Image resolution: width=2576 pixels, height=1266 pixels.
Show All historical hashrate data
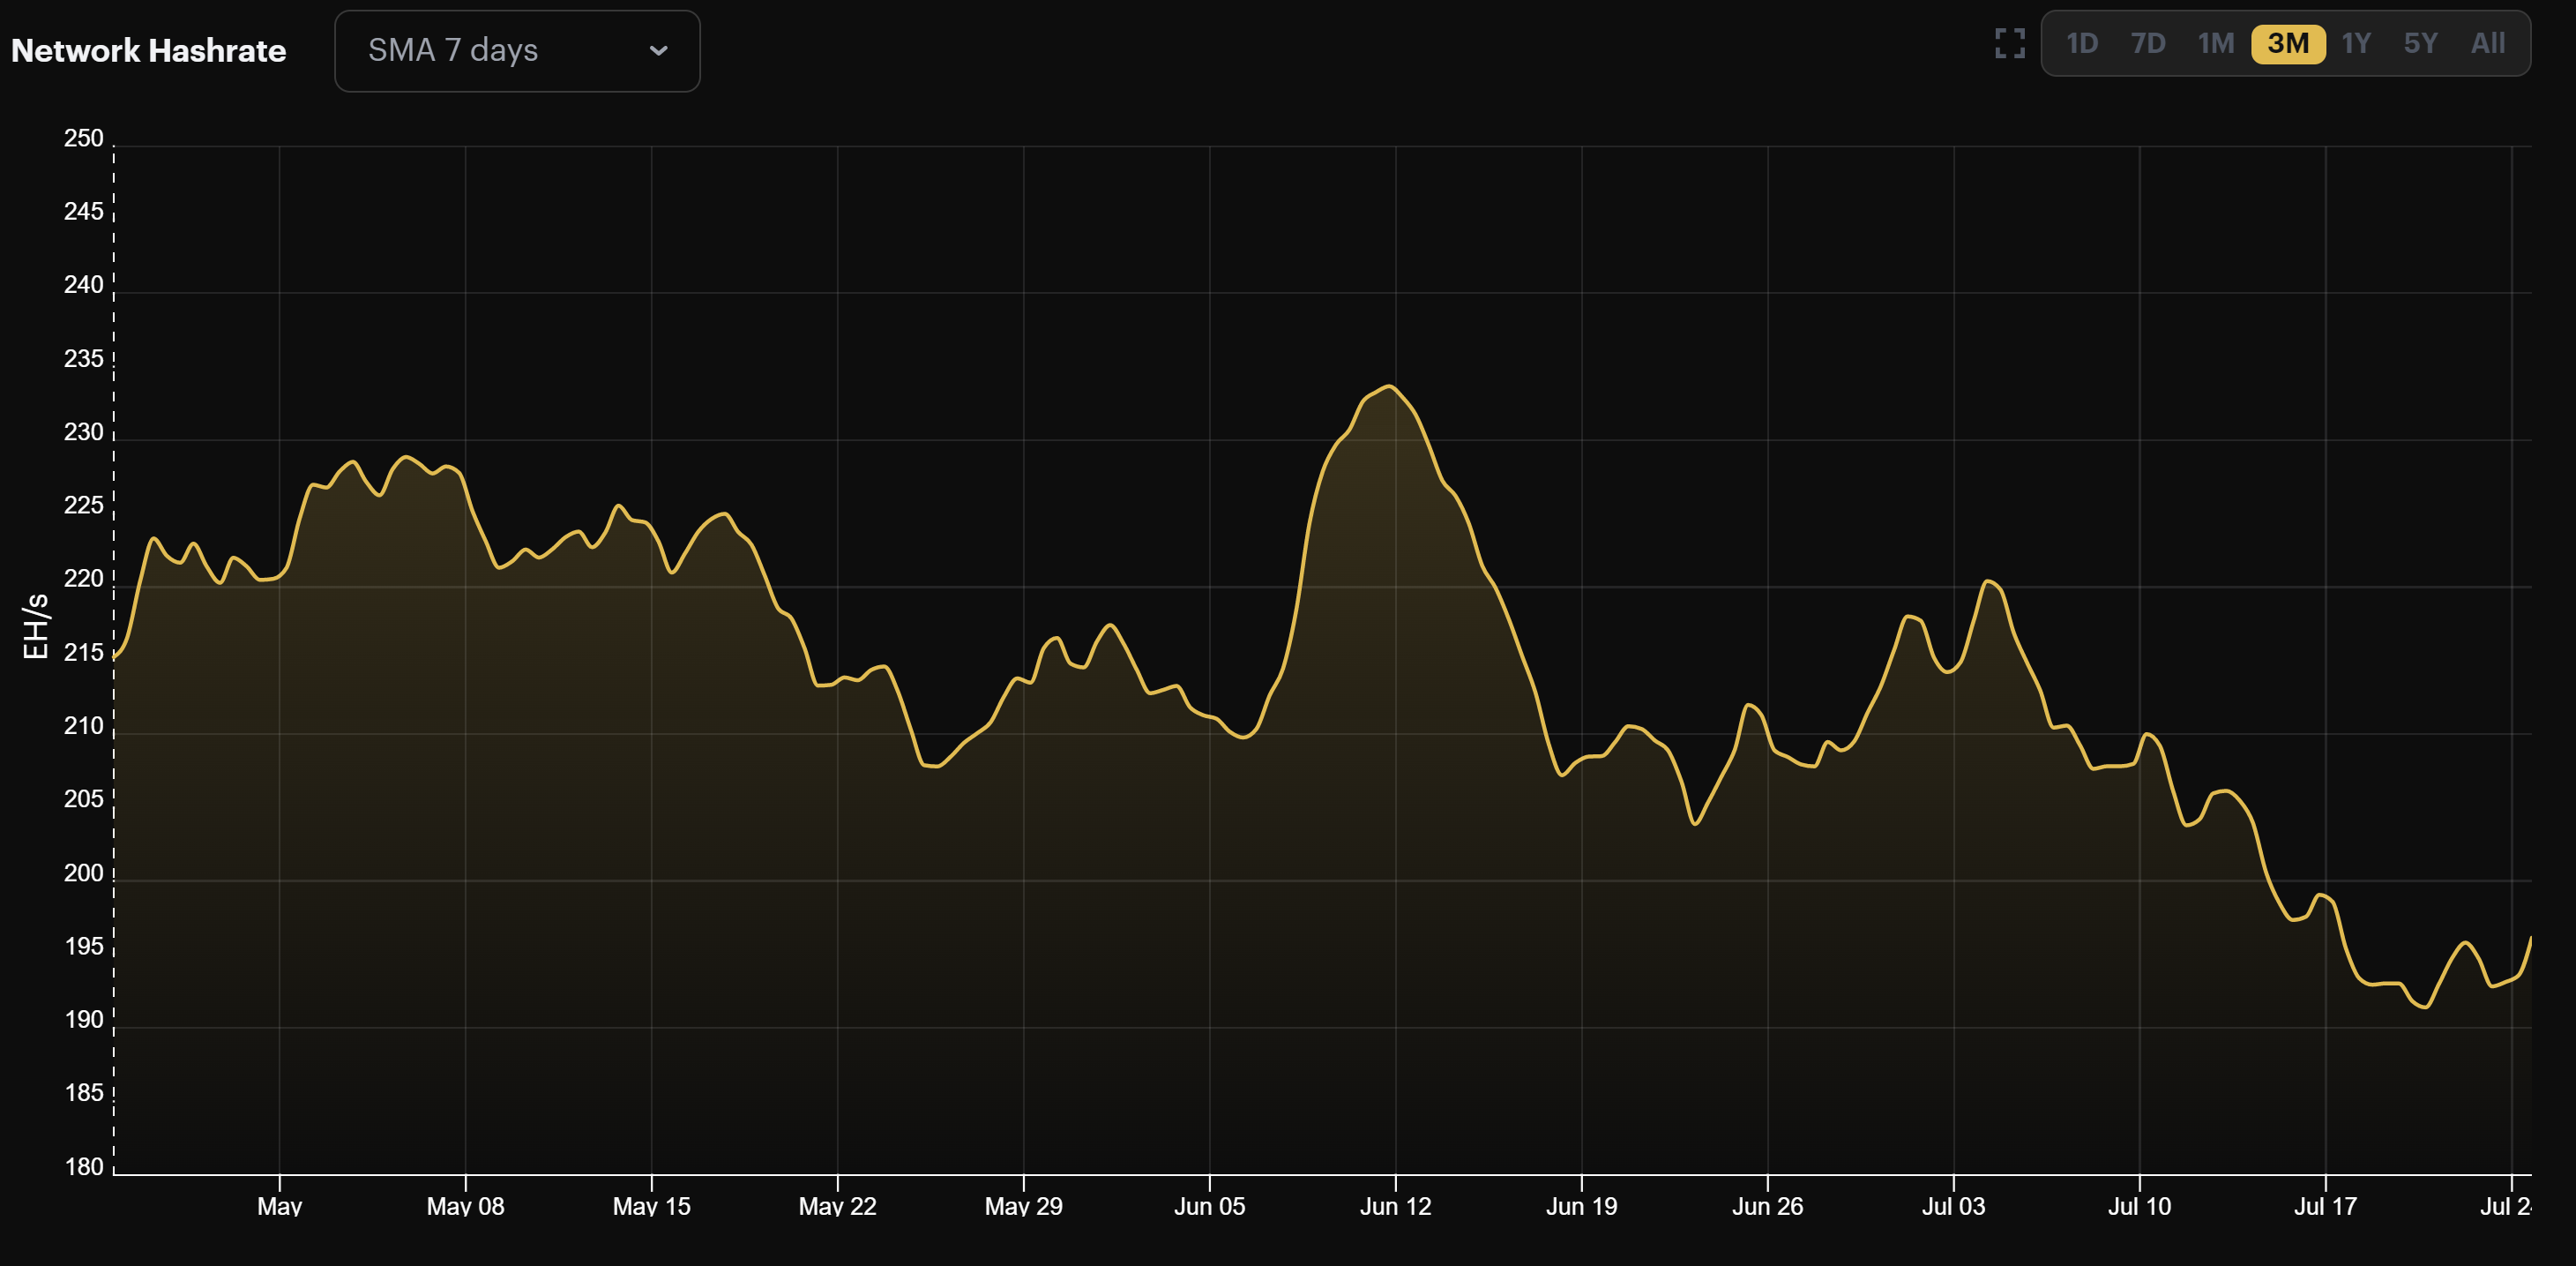(x=2487, y=43)
